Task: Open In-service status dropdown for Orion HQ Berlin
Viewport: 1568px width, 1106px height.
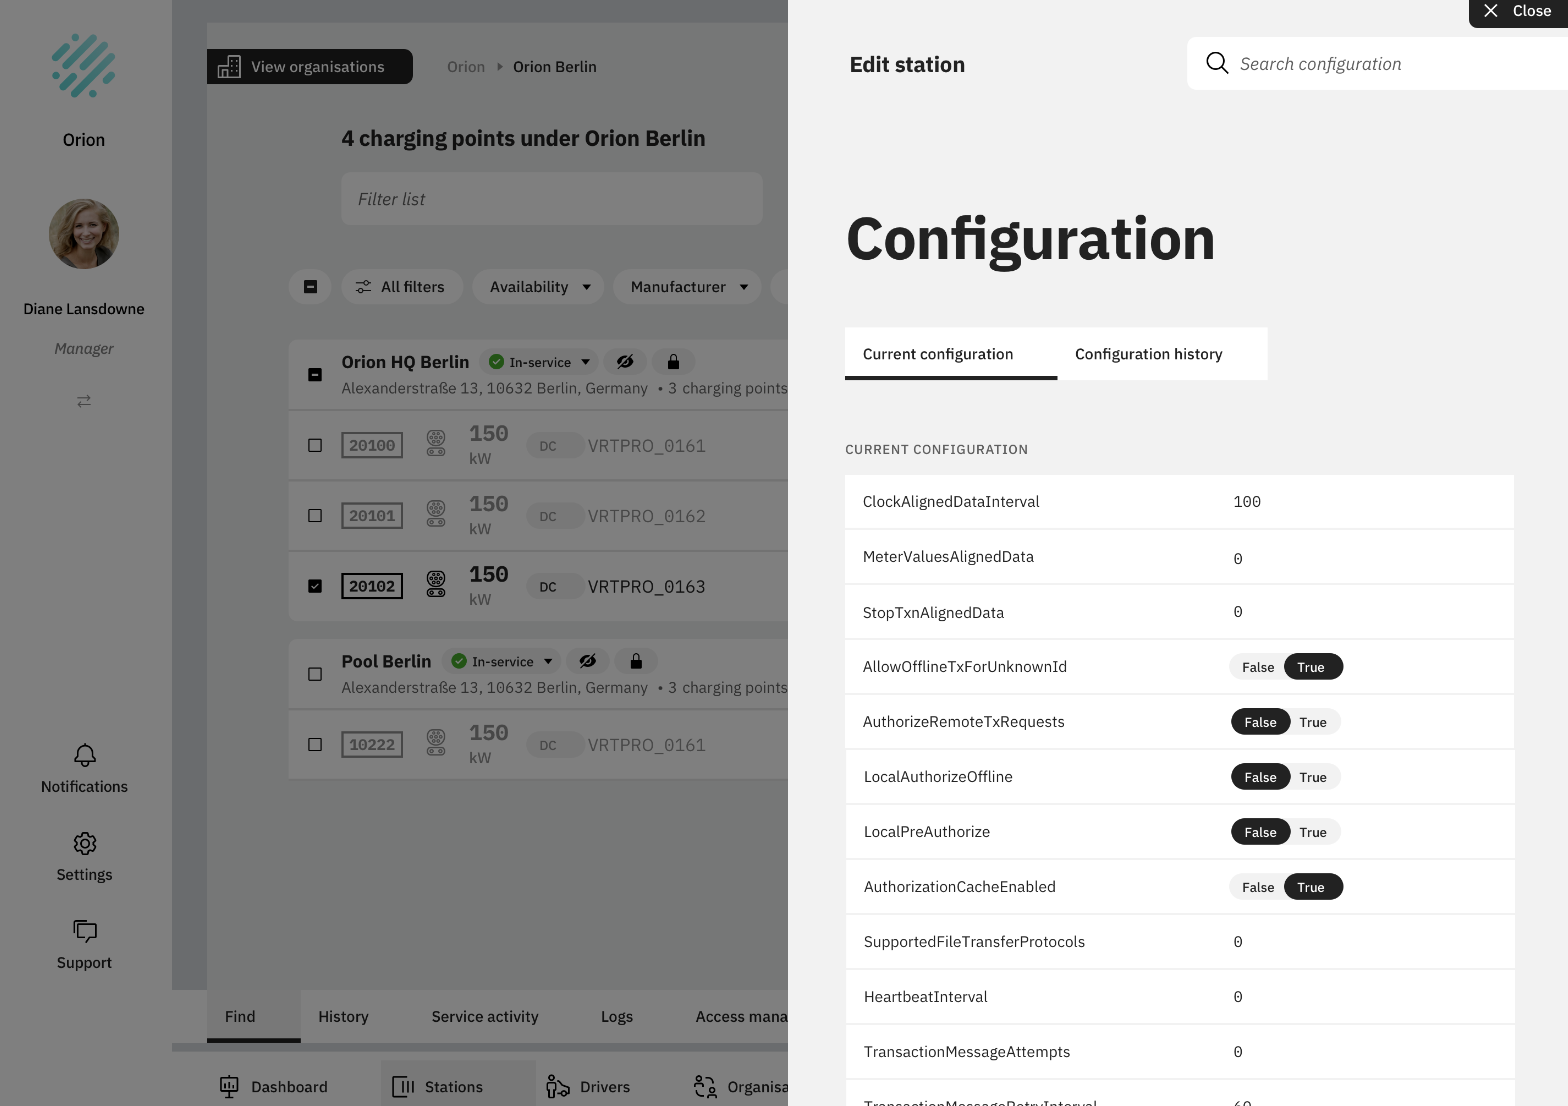Action: pos(540,362)
